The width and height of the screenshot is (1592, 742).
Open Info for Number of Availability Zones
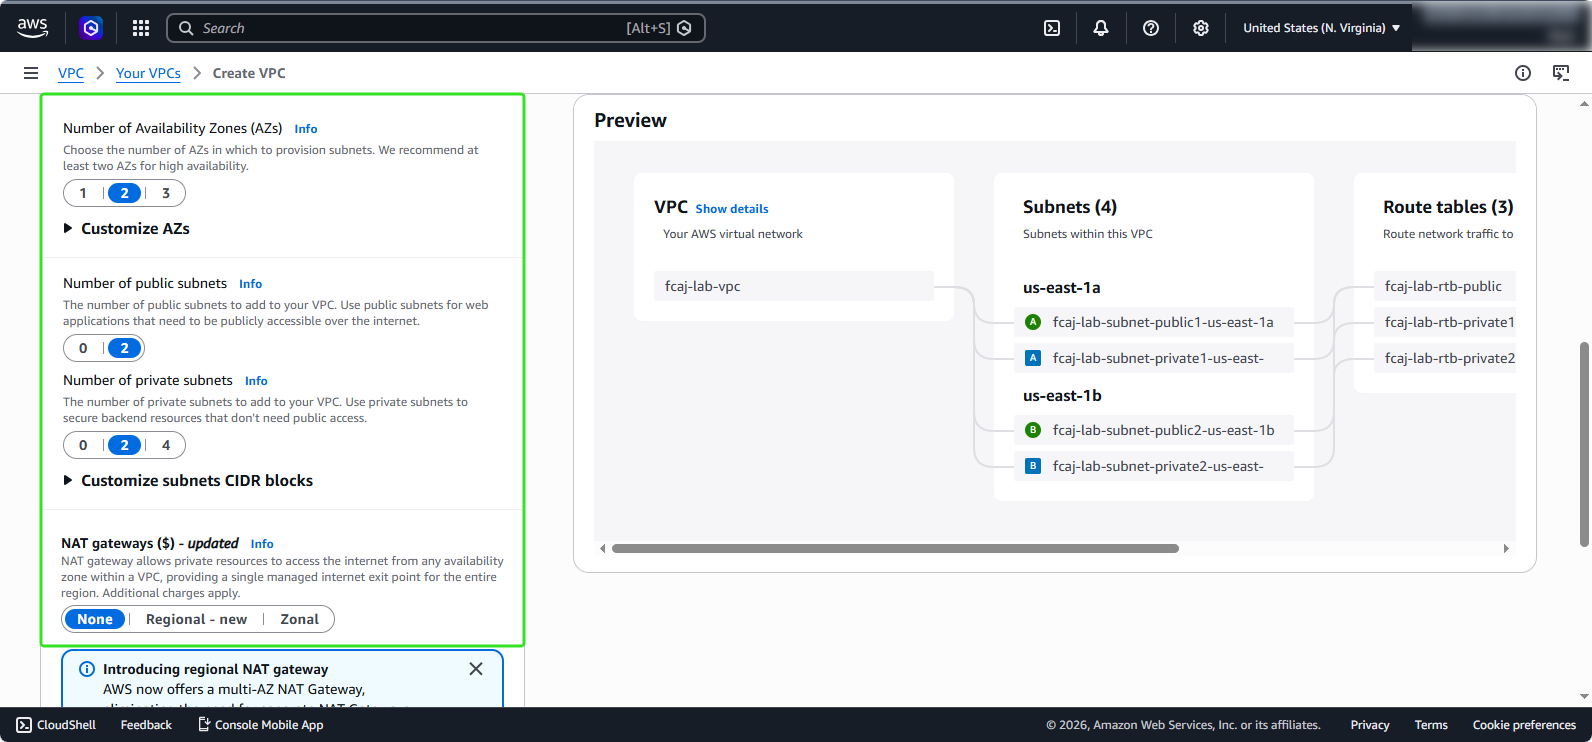306,129
